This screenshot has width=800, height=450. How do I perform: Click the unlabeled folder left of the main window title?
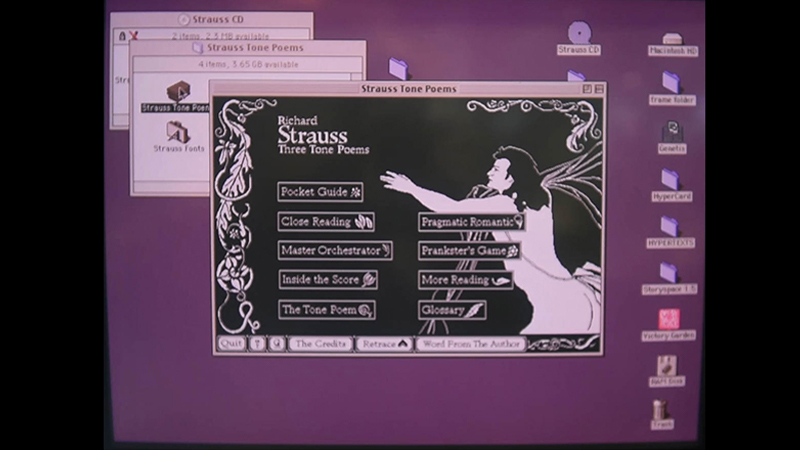click(398, 68)
